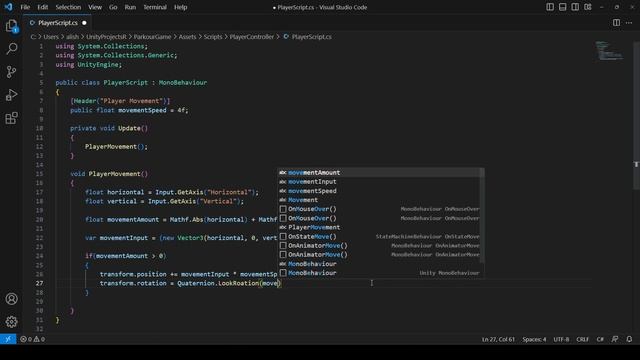
Task: Open editor More Actions ellipsis
Action: click(x=629, y=23)
